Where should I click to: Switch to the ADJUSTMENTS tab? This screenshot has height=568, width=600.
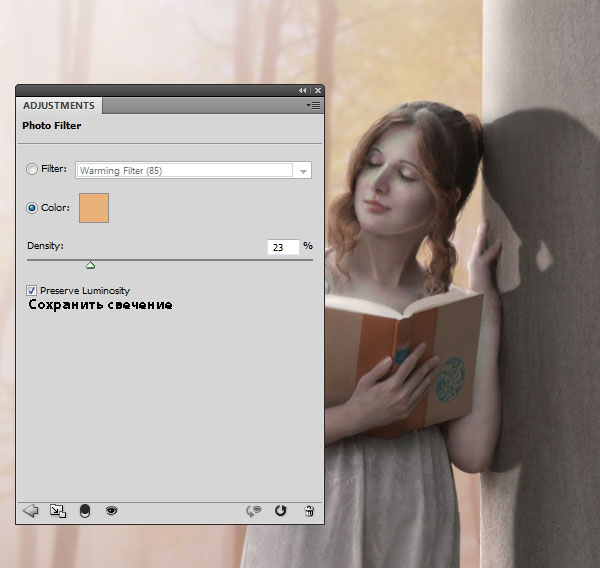[59, 106]
